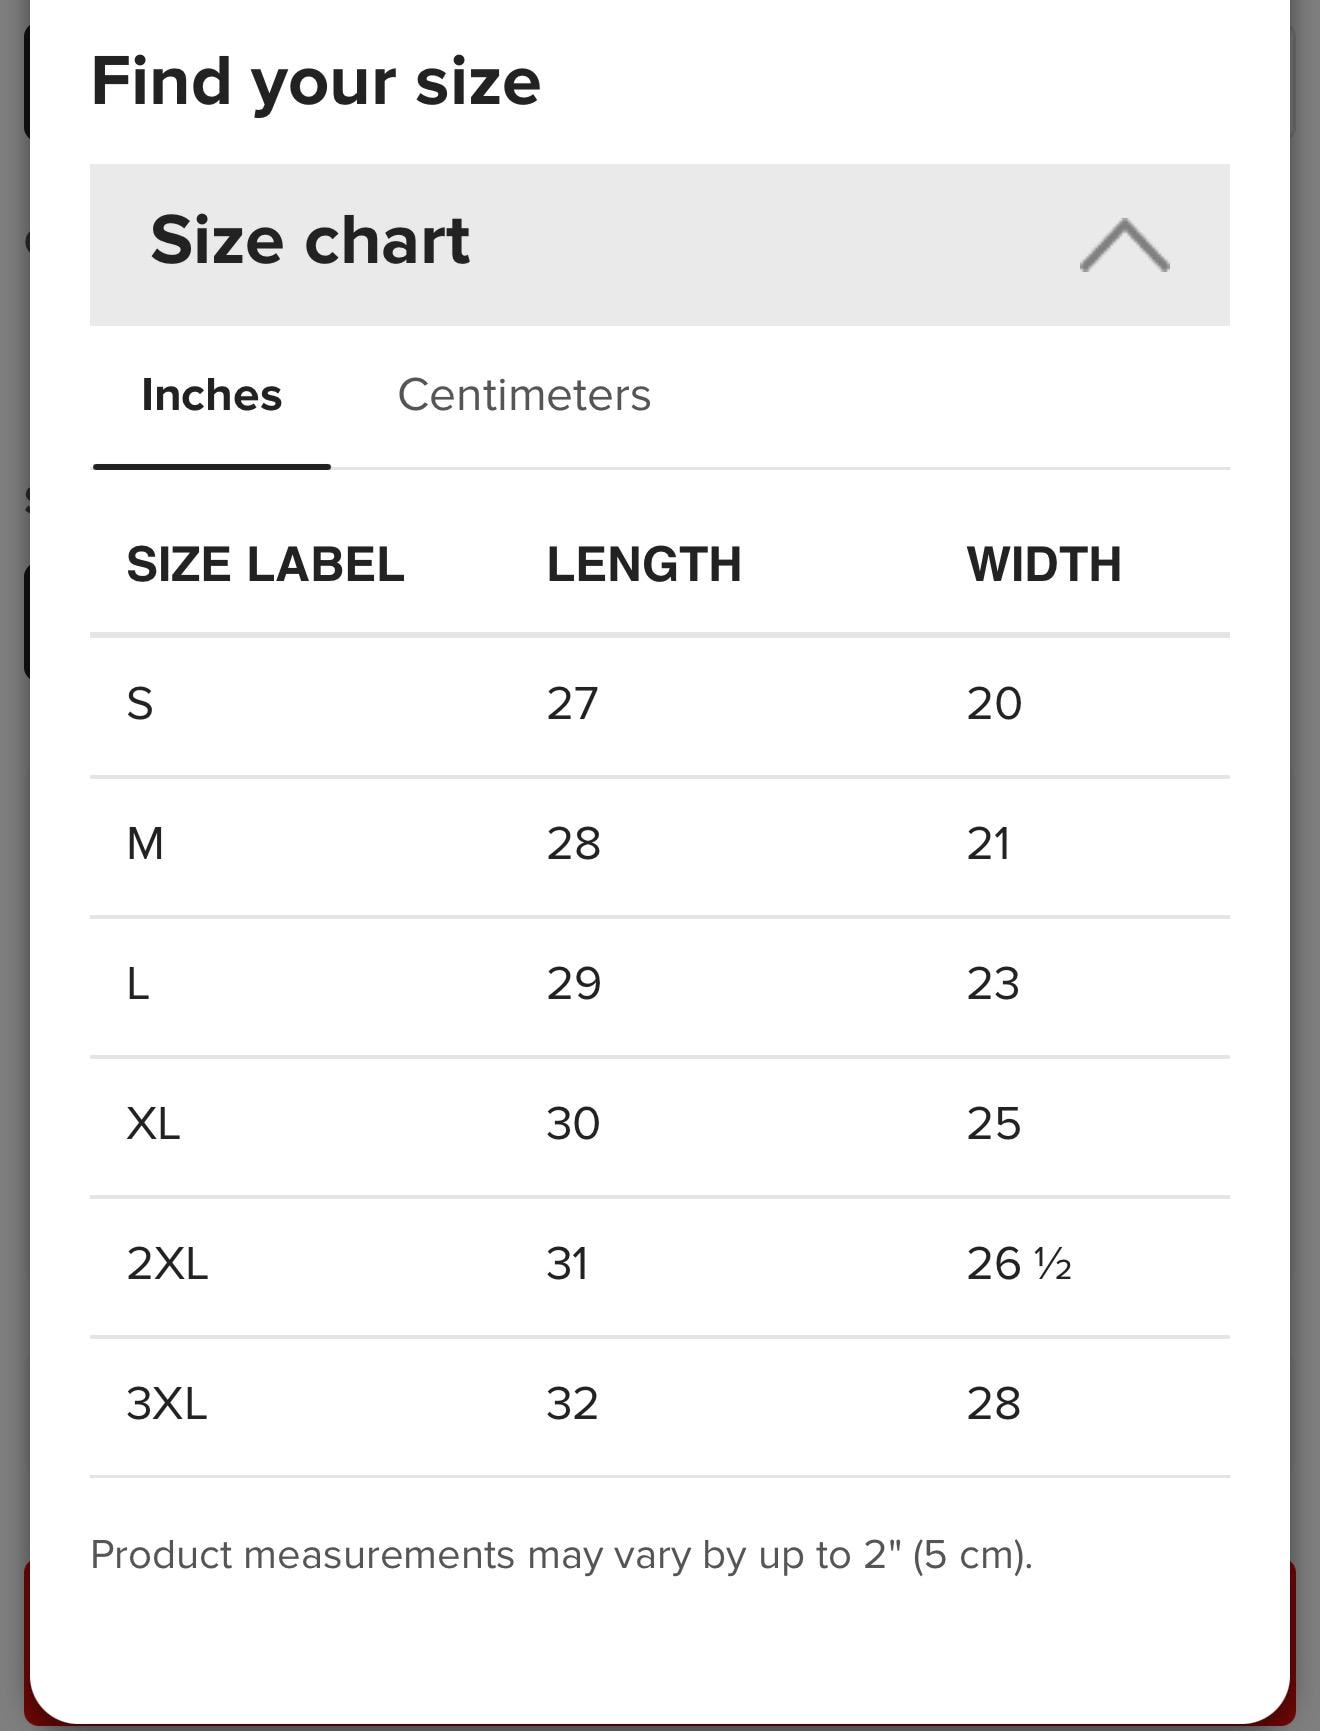Click the width value 20
Image resolution: width=1320 pixels, height=1731 pixels.
(x=994, y=704)
